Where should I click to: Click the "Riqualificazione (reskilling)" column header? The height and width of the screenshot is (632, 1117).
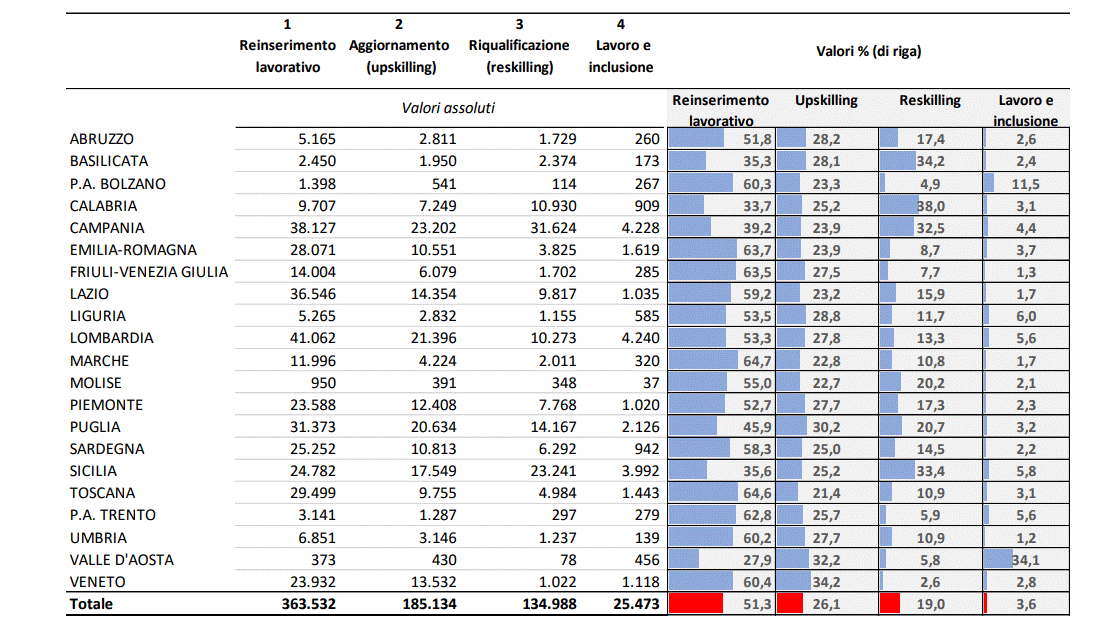519,56
